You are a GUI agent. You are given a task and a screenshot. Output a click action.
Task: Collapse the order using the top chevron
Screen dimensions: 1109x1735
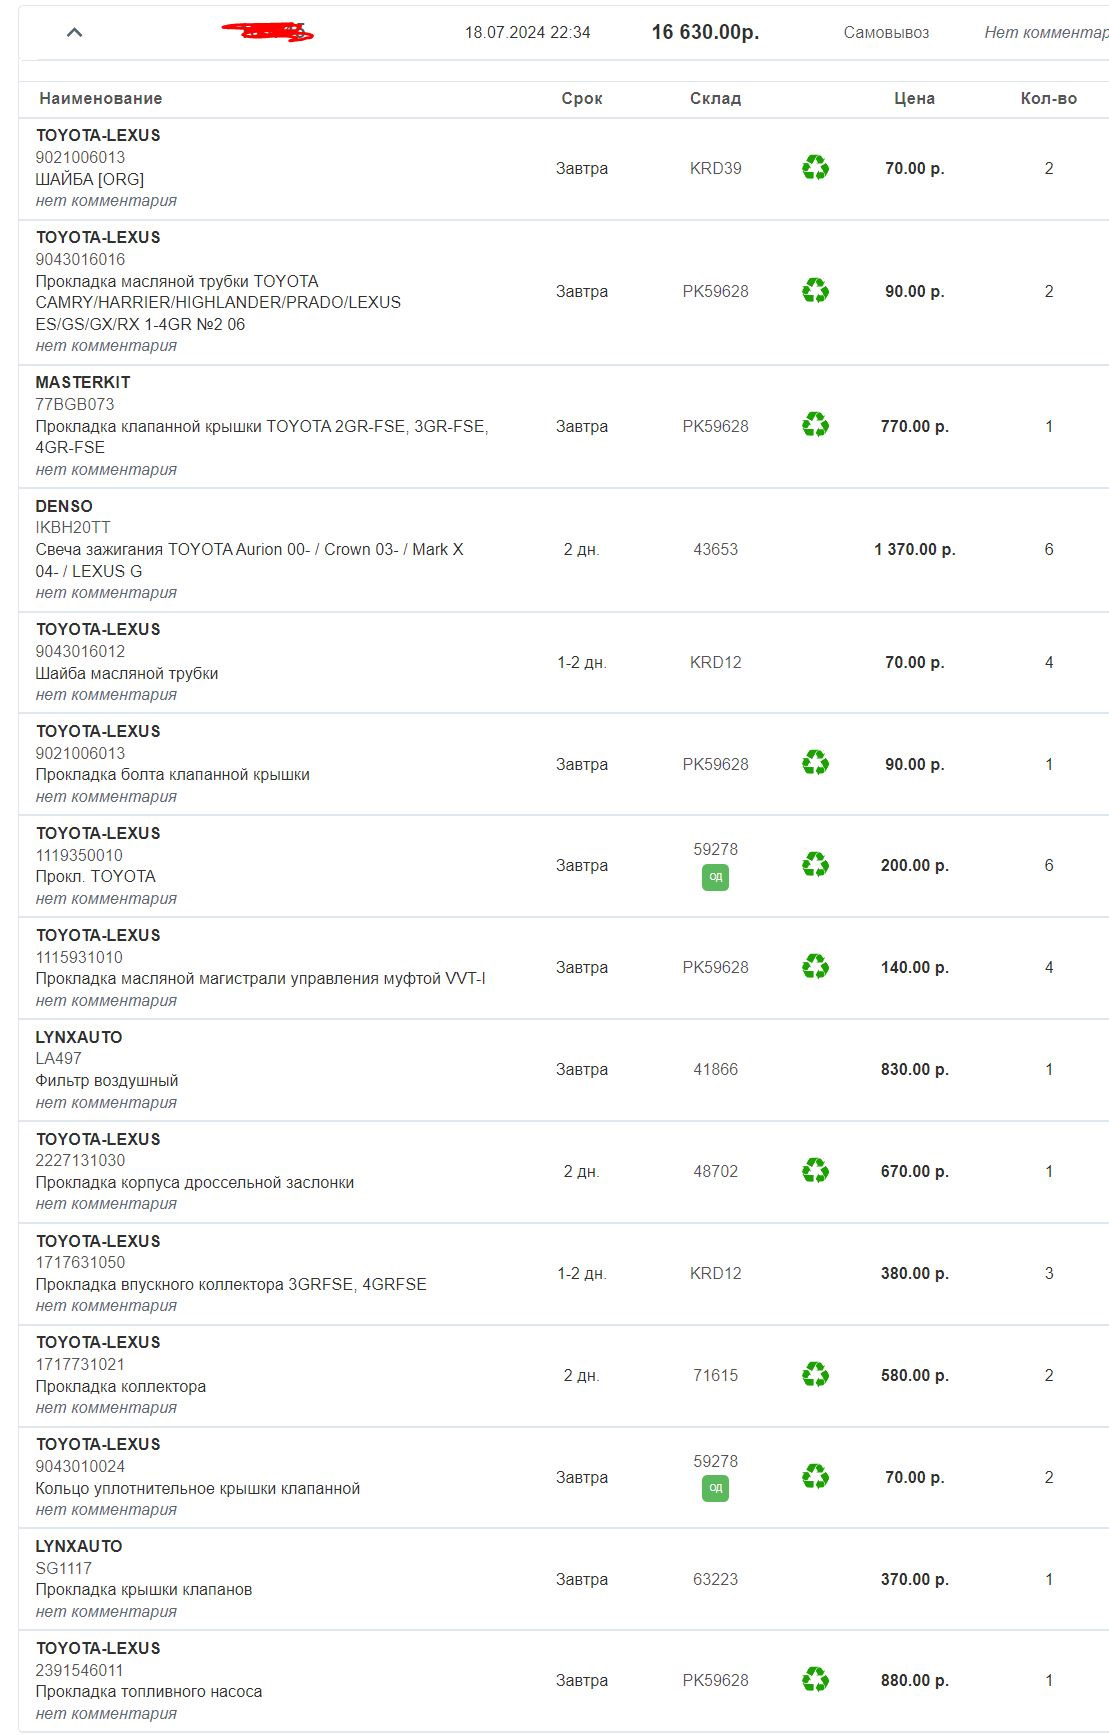pos(74,32)
